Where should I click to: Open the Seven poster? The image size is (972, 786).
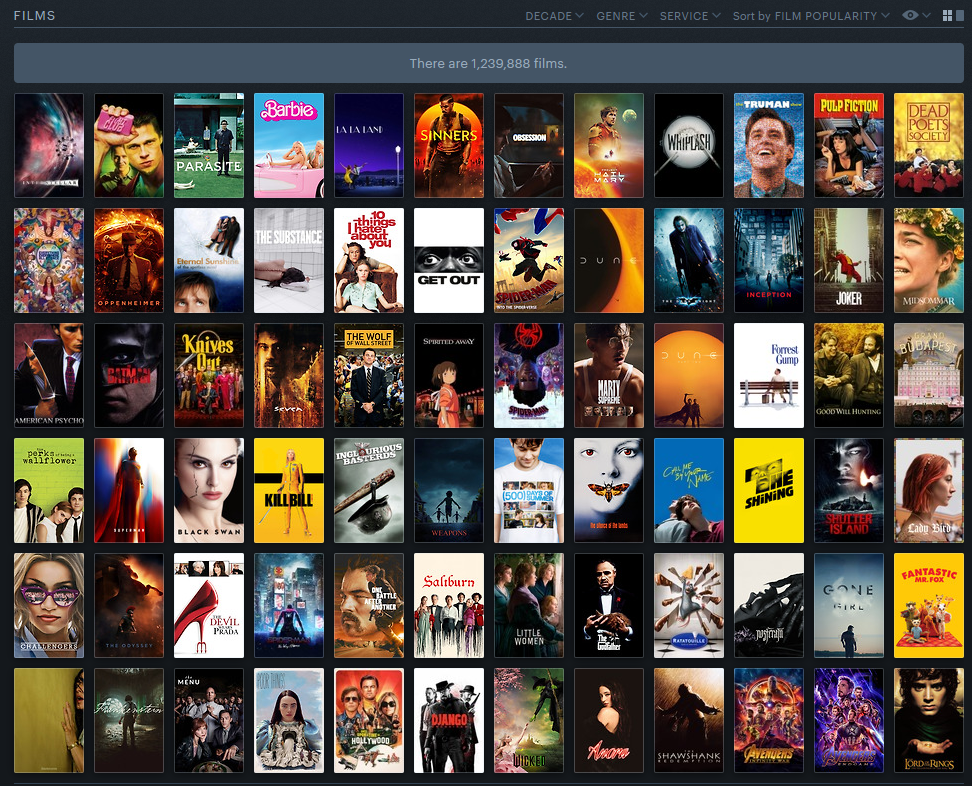point(289,376)
